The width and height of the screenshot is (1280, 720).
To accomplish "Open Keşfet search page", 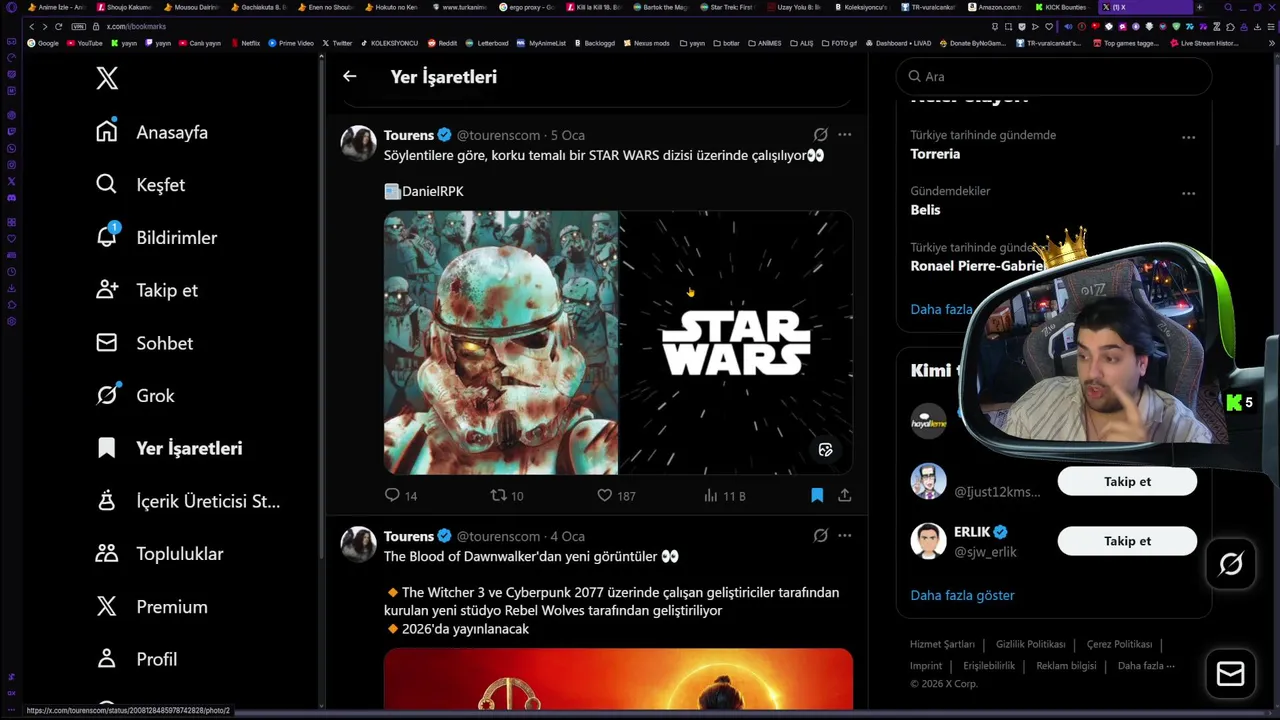I will [140, 185].
